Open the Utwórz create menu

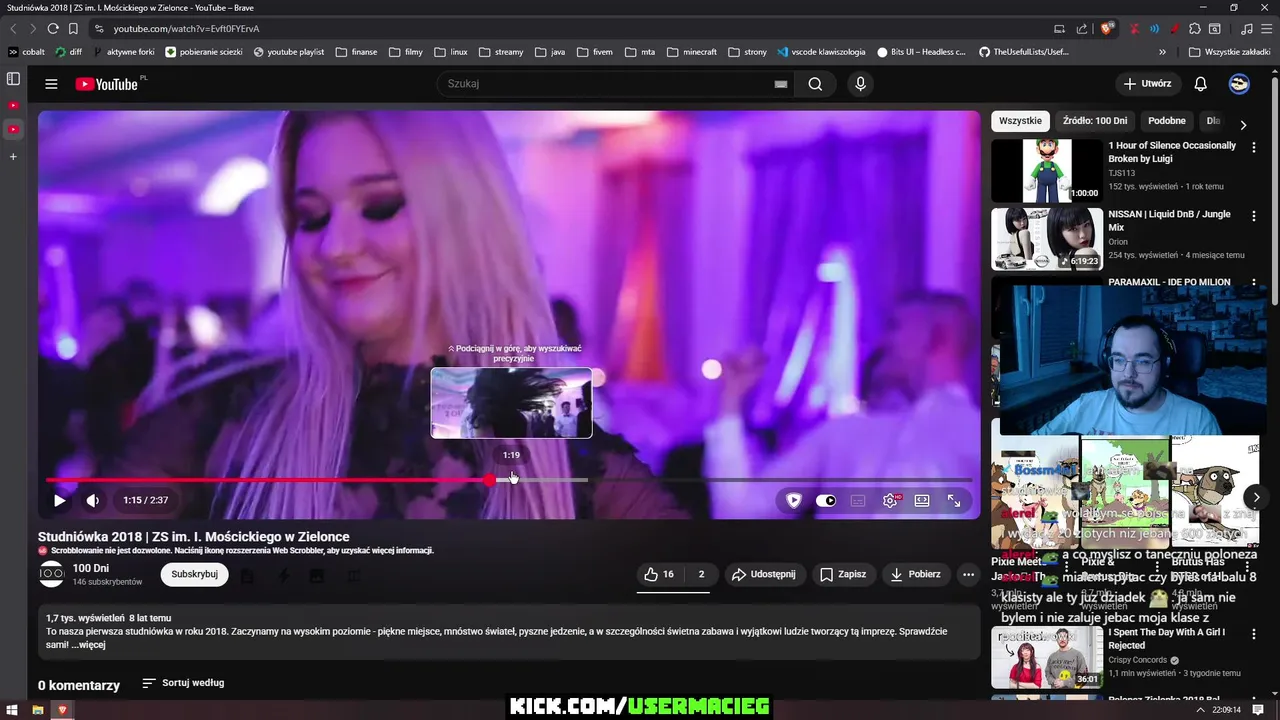[1147, 84]
